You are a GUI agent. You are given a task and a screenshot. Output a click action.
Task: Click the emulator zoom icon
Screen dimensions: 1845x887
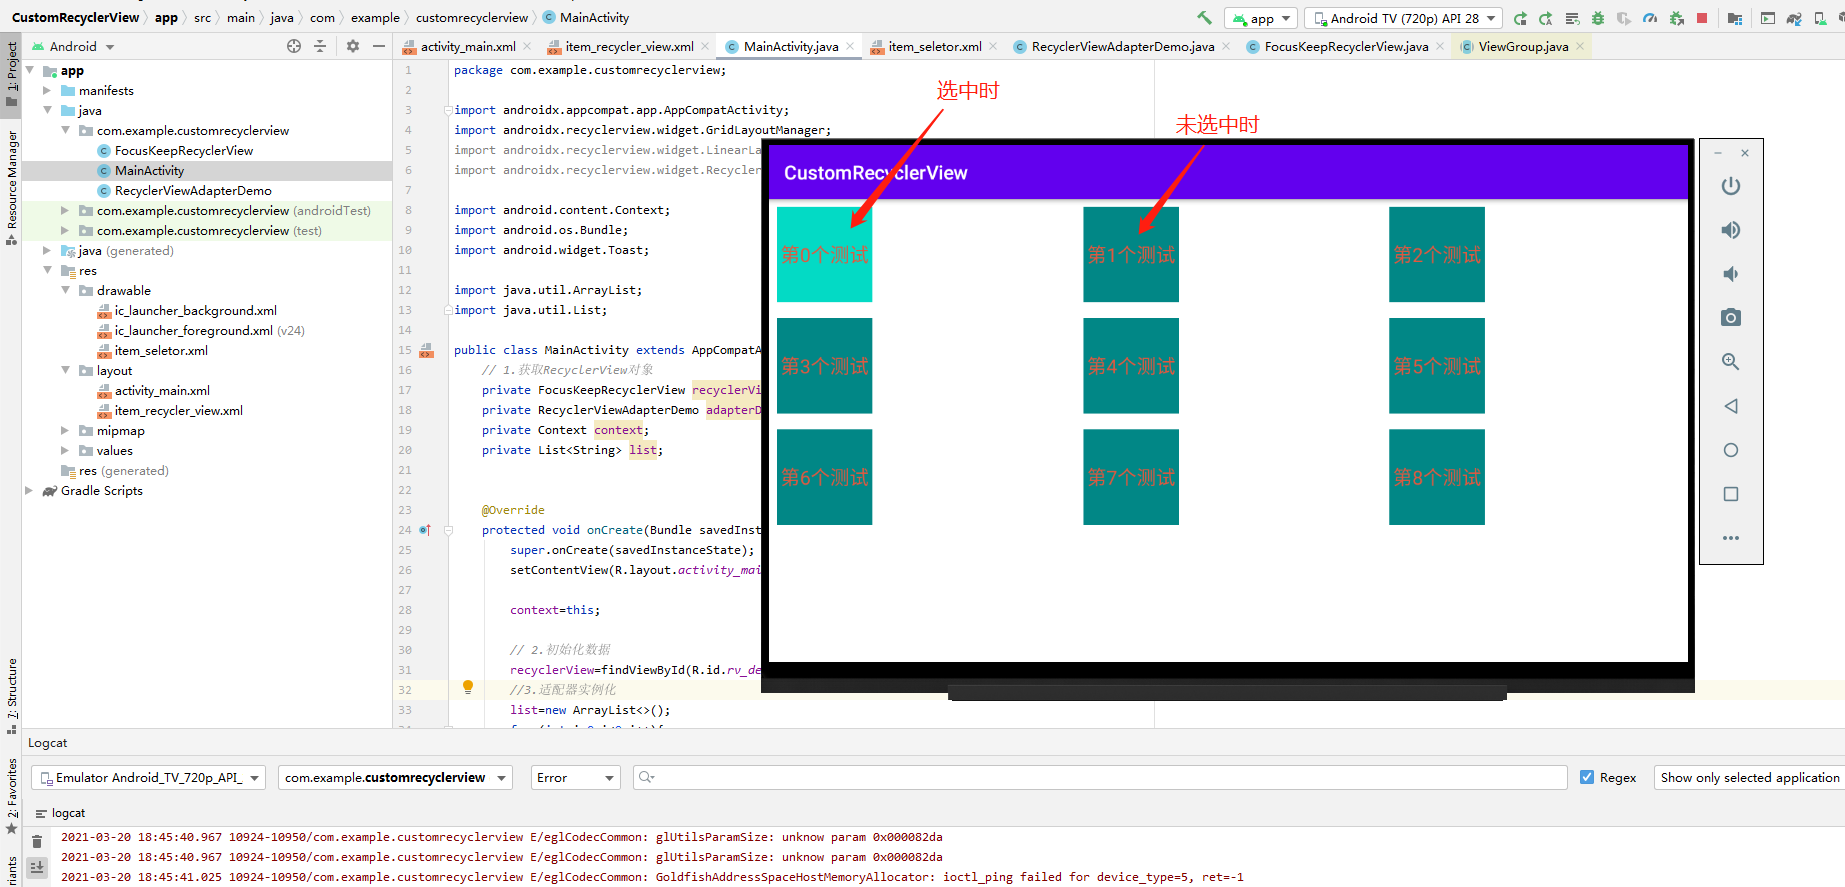[1731, 362]
